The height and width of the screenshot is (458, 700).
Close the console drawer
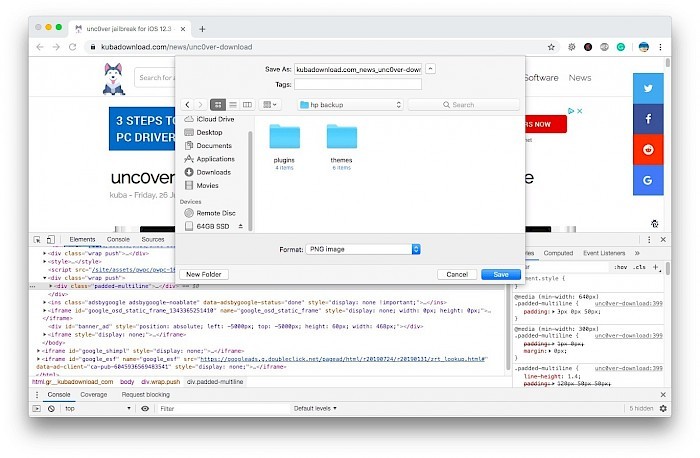(x=663, y=395)
